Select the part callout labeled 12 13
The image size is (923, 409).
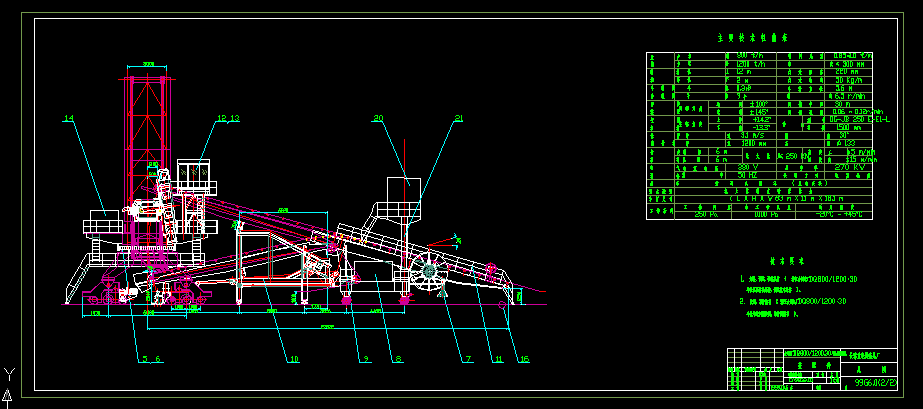click(228, 119)
